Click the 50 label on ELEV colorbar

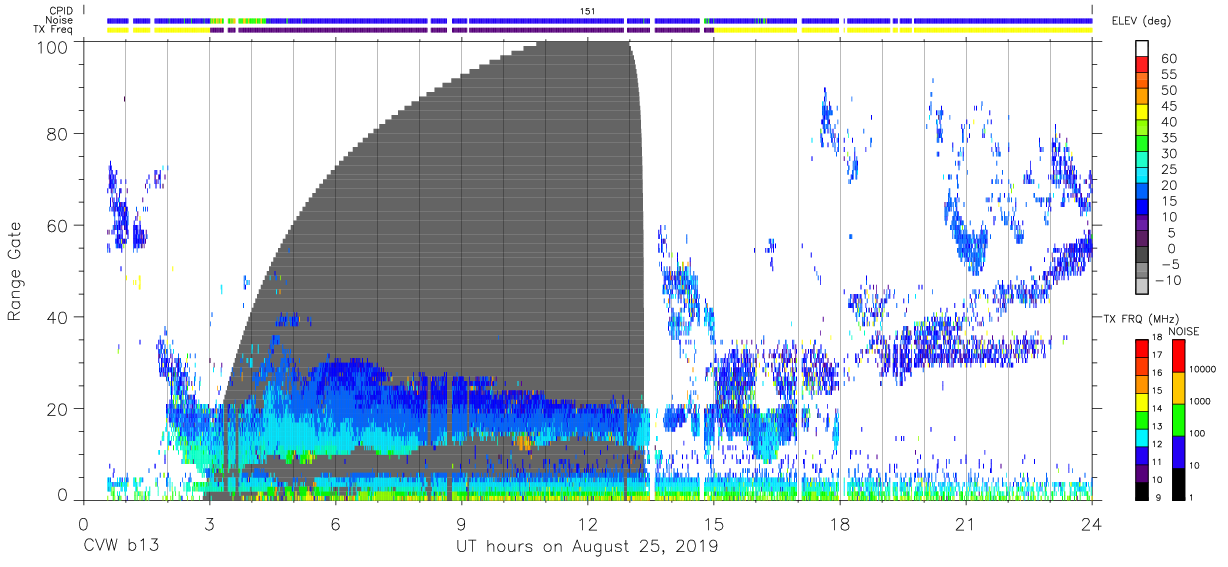tap(1169, 90)
